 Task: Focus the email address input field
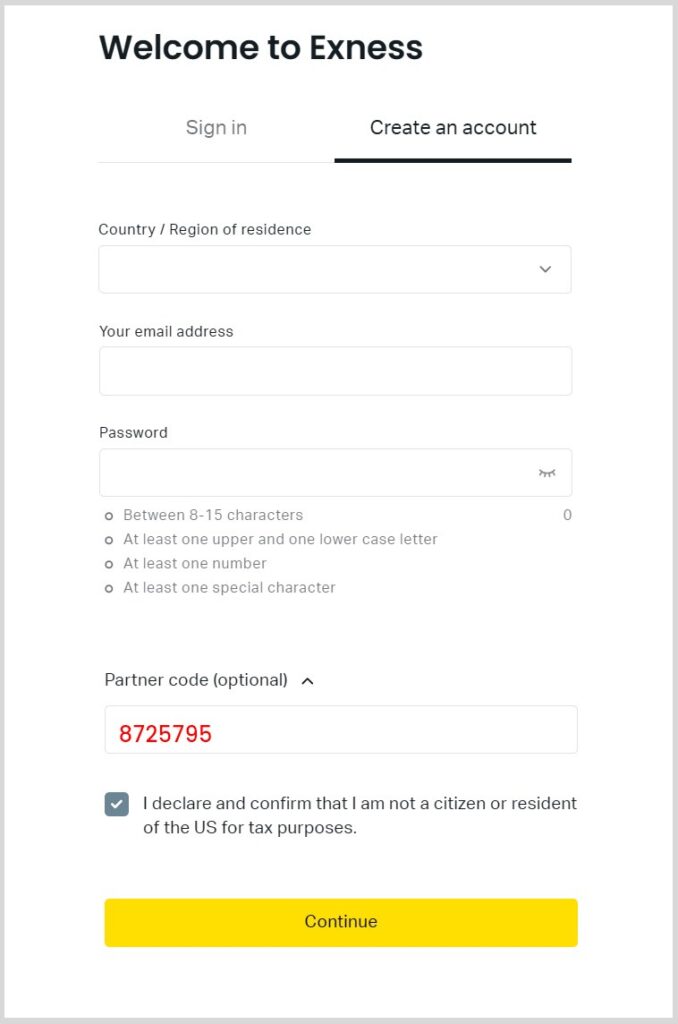coord(335,371)
